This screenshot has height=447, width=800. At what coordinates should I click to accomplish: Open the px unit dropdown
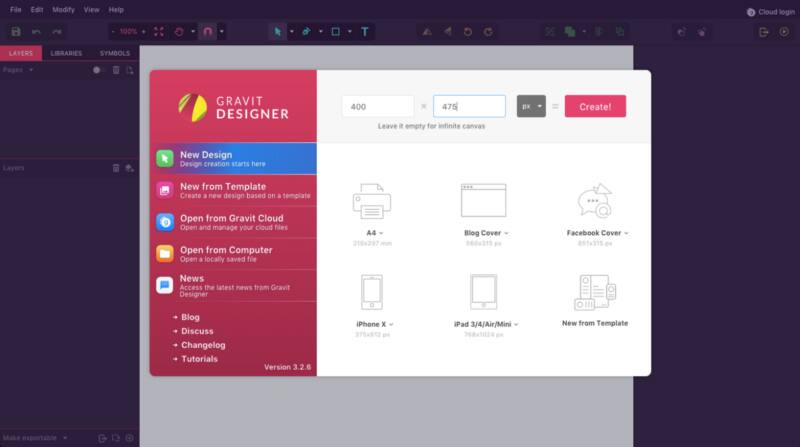(531, 106)
